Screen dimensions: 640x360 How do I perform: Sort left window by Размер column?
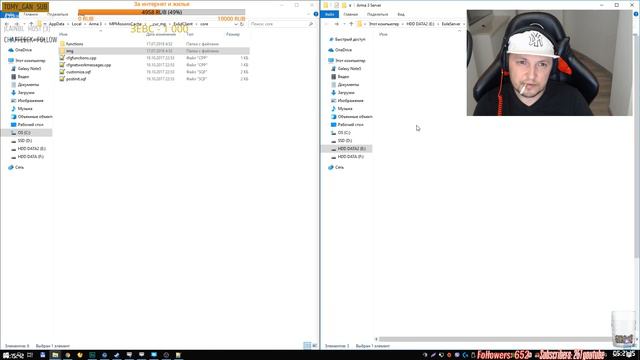click(x=233, y=34)
